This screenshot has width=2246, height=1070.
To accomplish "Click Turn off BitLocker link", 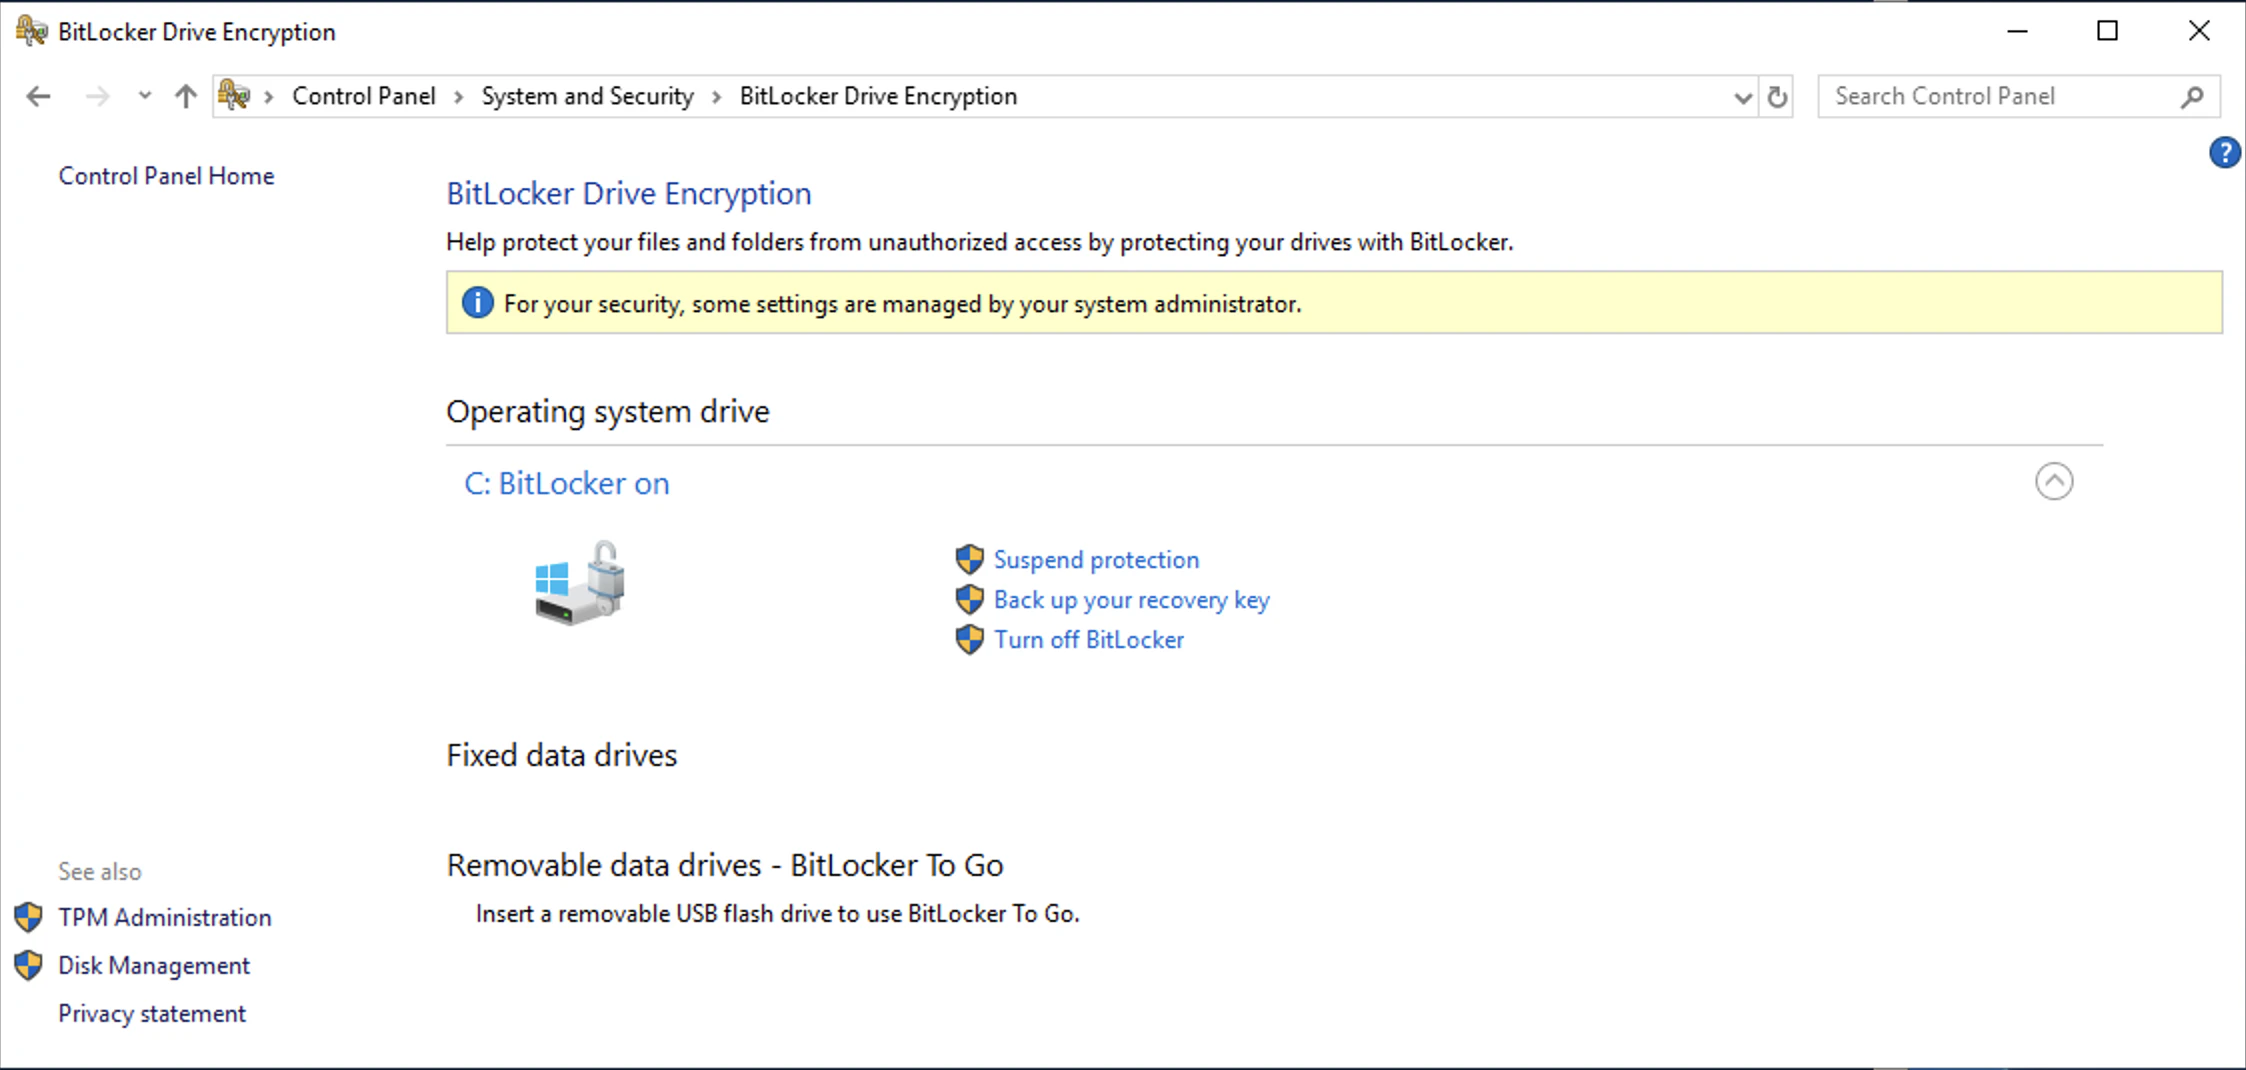I will pyautogui.click(x=1088, y=640).
